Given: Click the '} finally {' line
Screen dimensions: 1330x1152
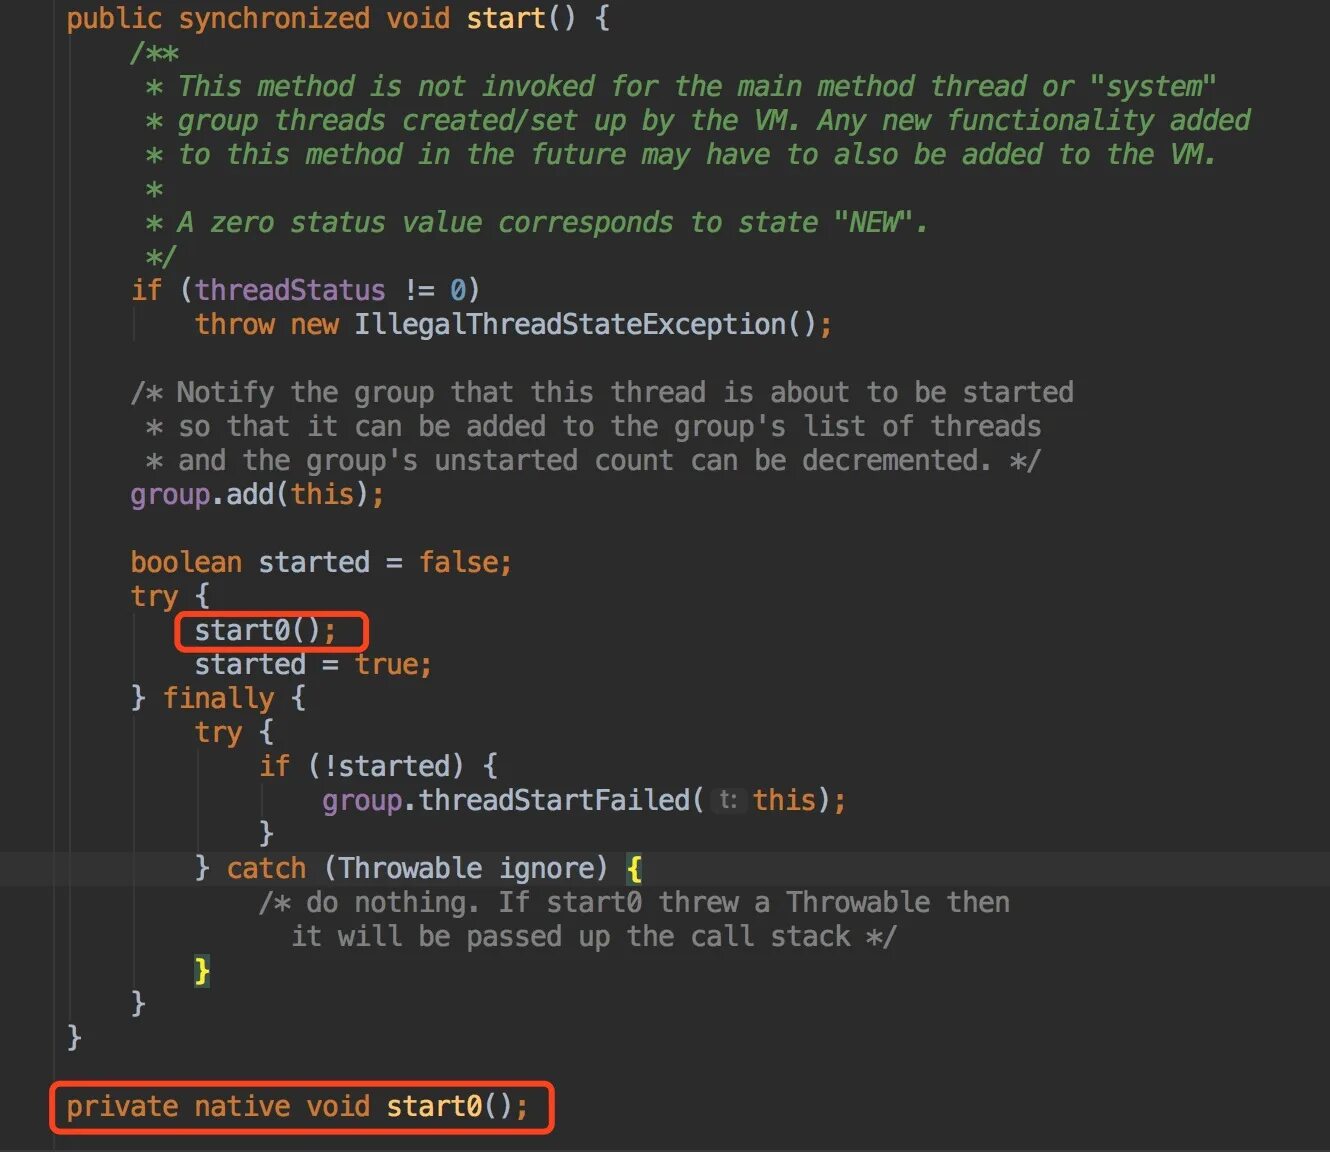Looking at the screenshot, I should click(x=218, y=698).
